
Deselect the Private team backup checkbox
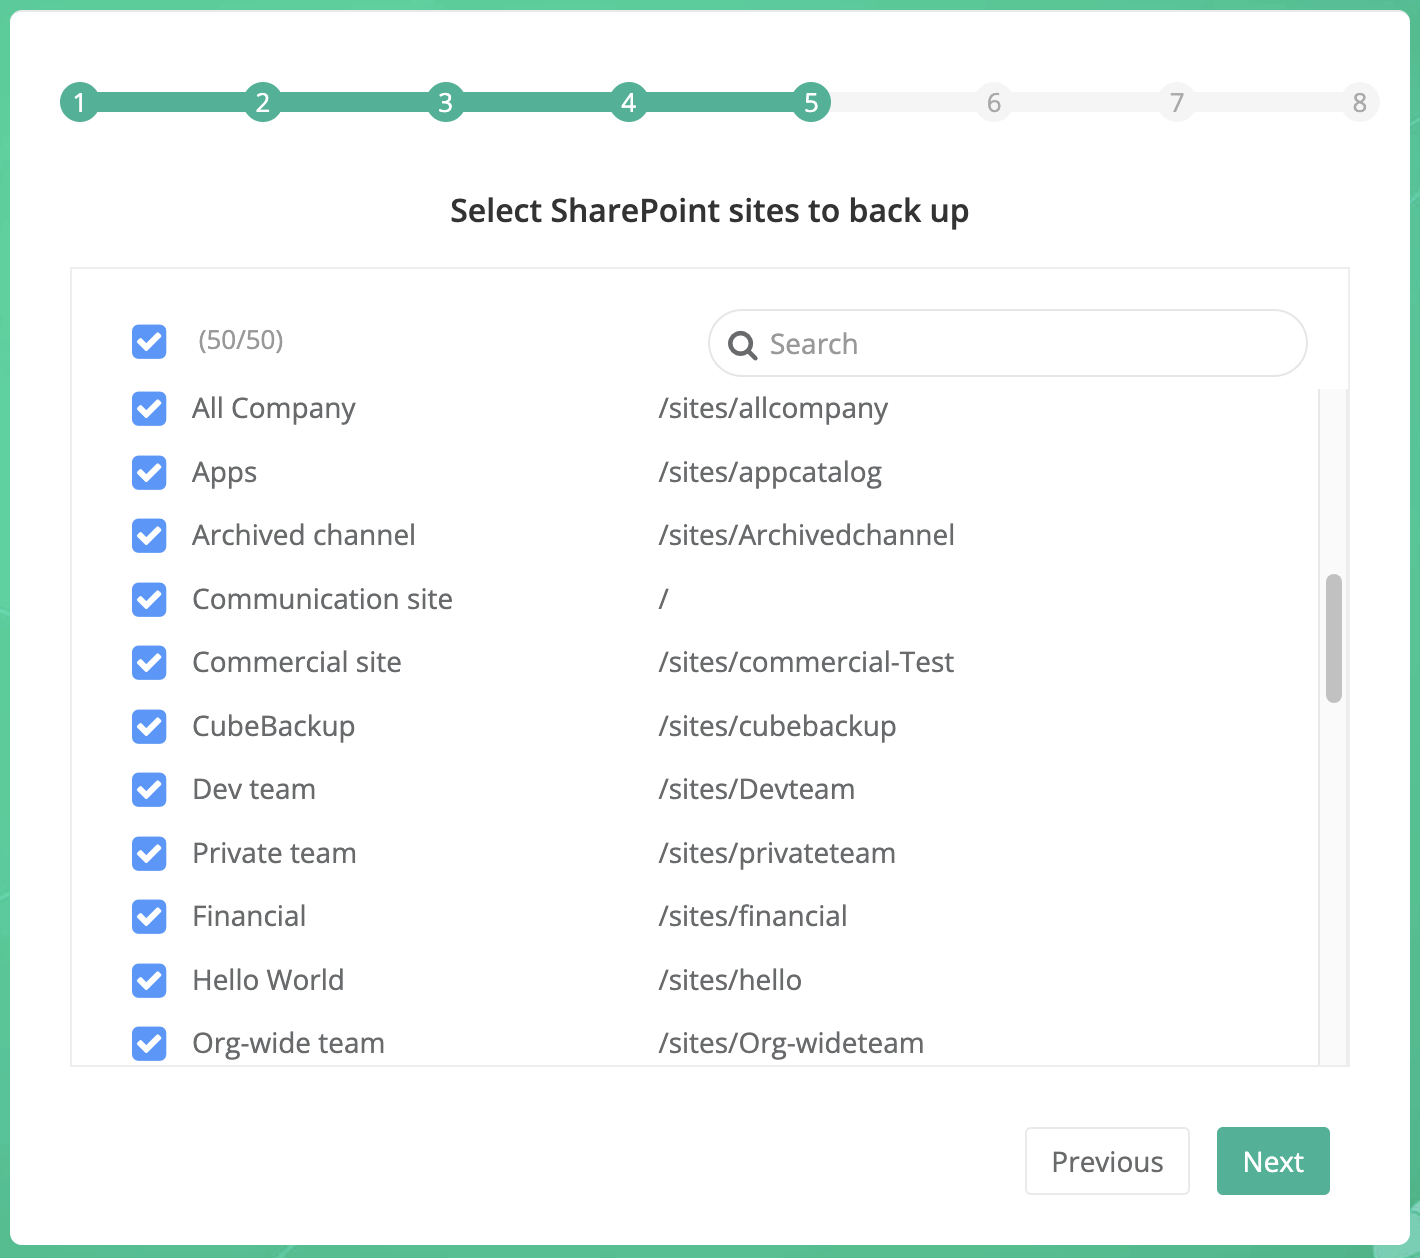click(148, 853)
